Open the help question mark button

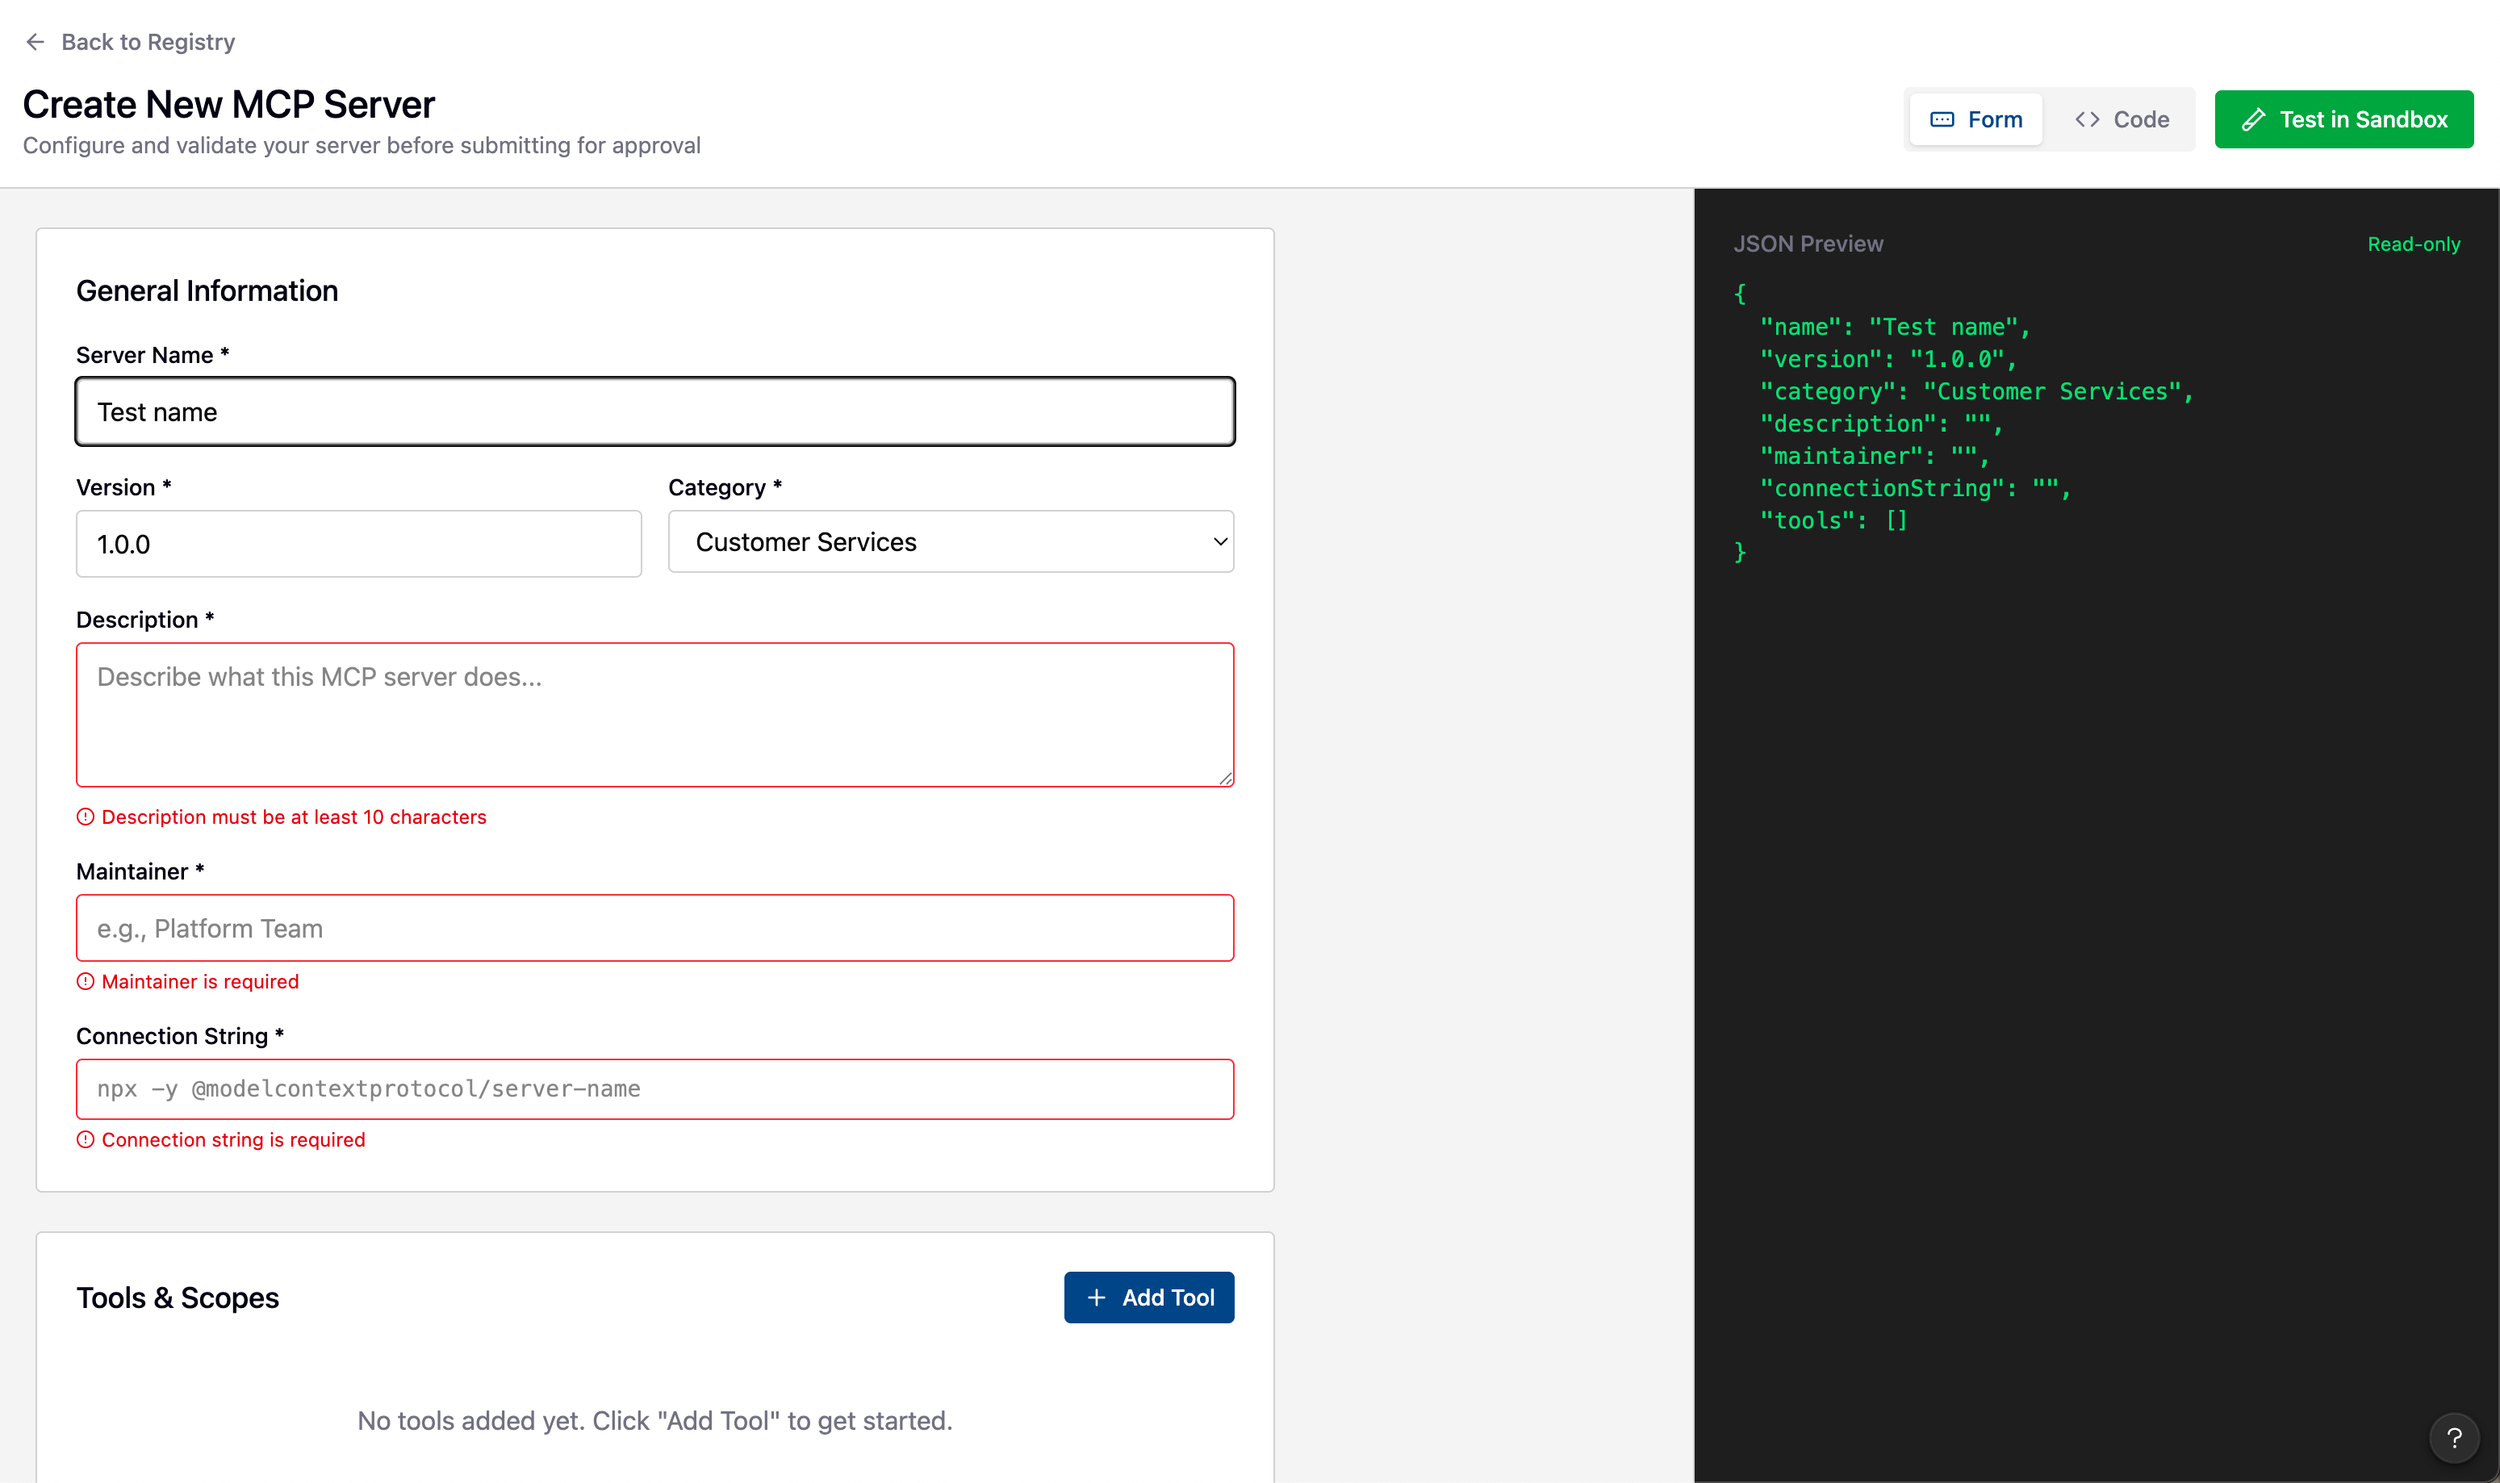(x=2453, y=1437)
